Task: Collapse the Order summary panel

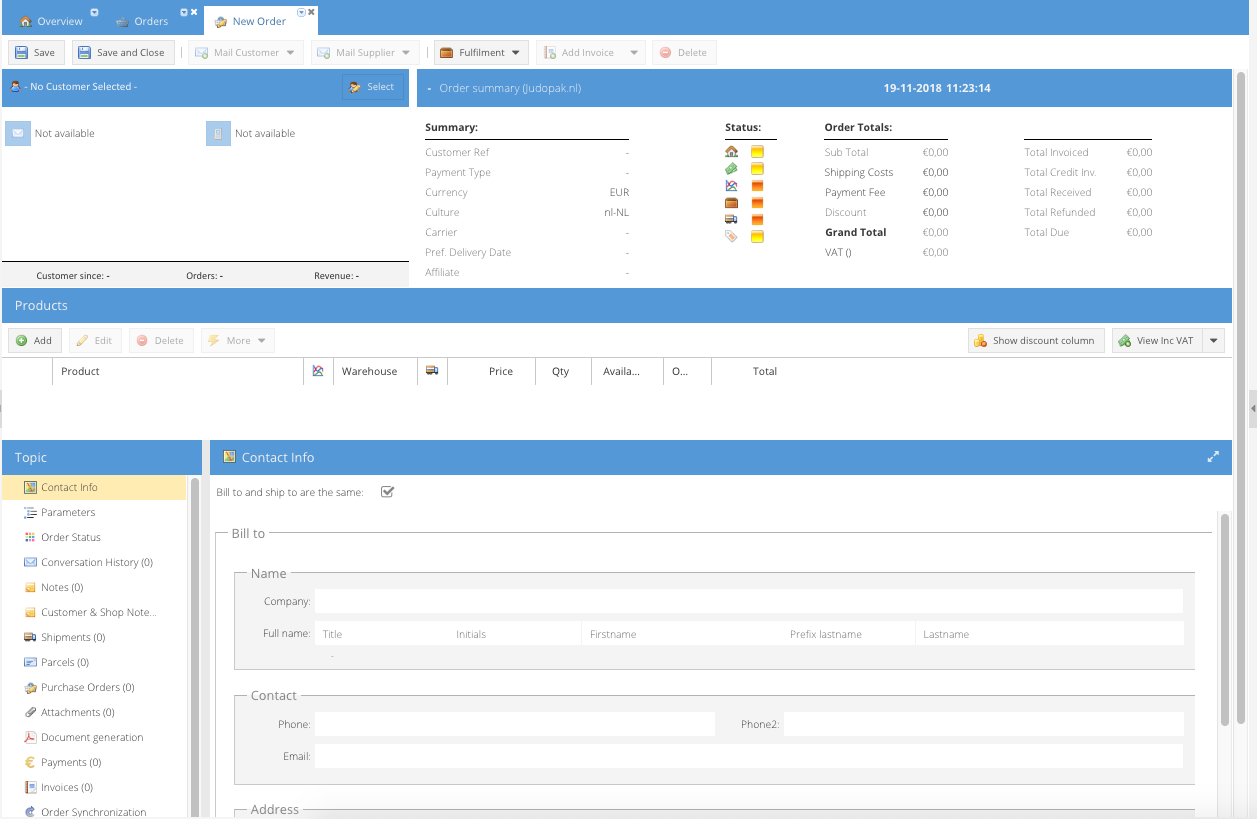Action: pos(429,88)
